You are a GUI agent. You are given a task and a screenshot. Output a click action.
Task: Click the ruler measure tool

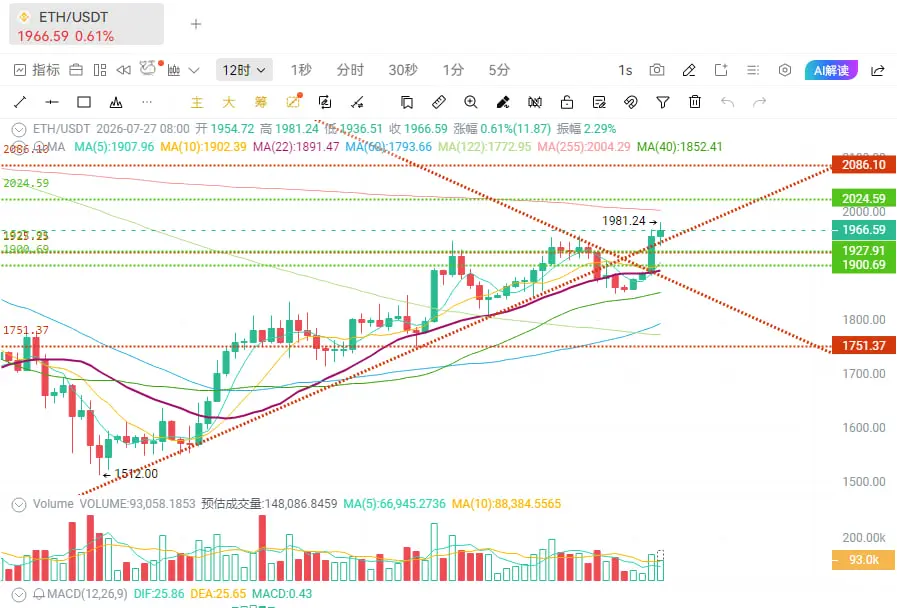(439, 102)
